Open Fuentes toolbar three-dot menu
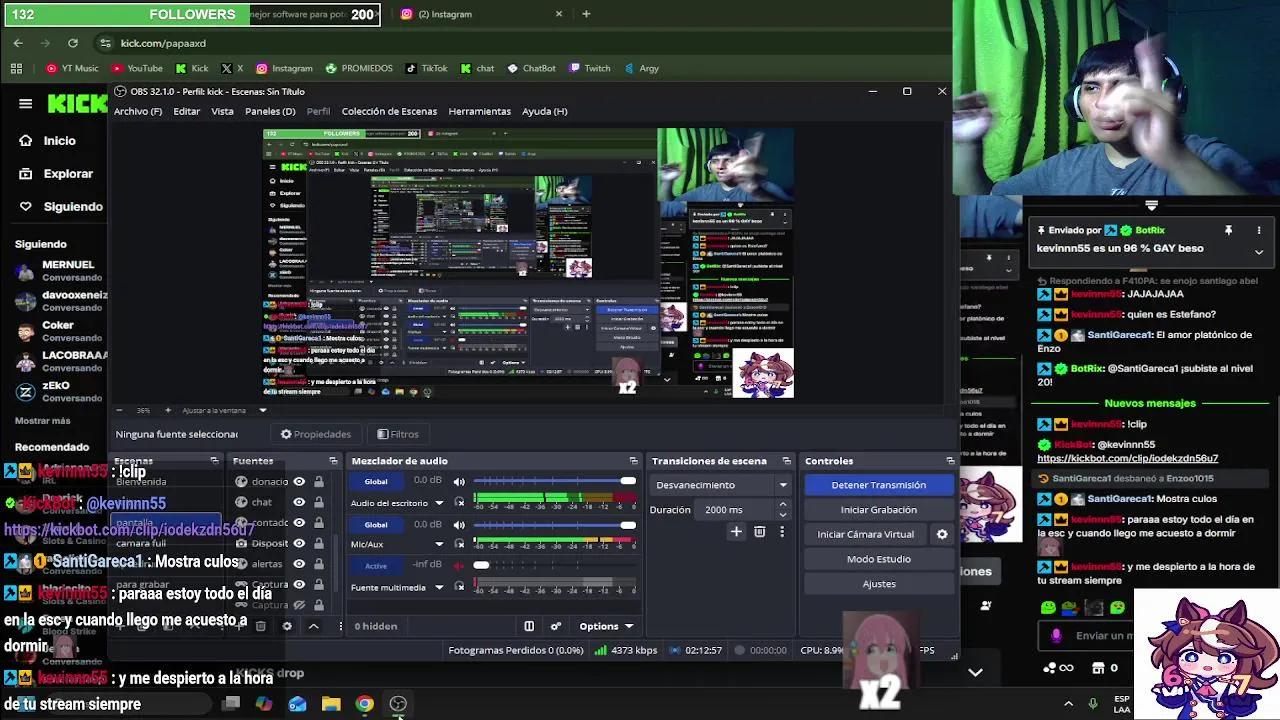The width and height of the screenshot is (1280, 720). pos(340,626)
